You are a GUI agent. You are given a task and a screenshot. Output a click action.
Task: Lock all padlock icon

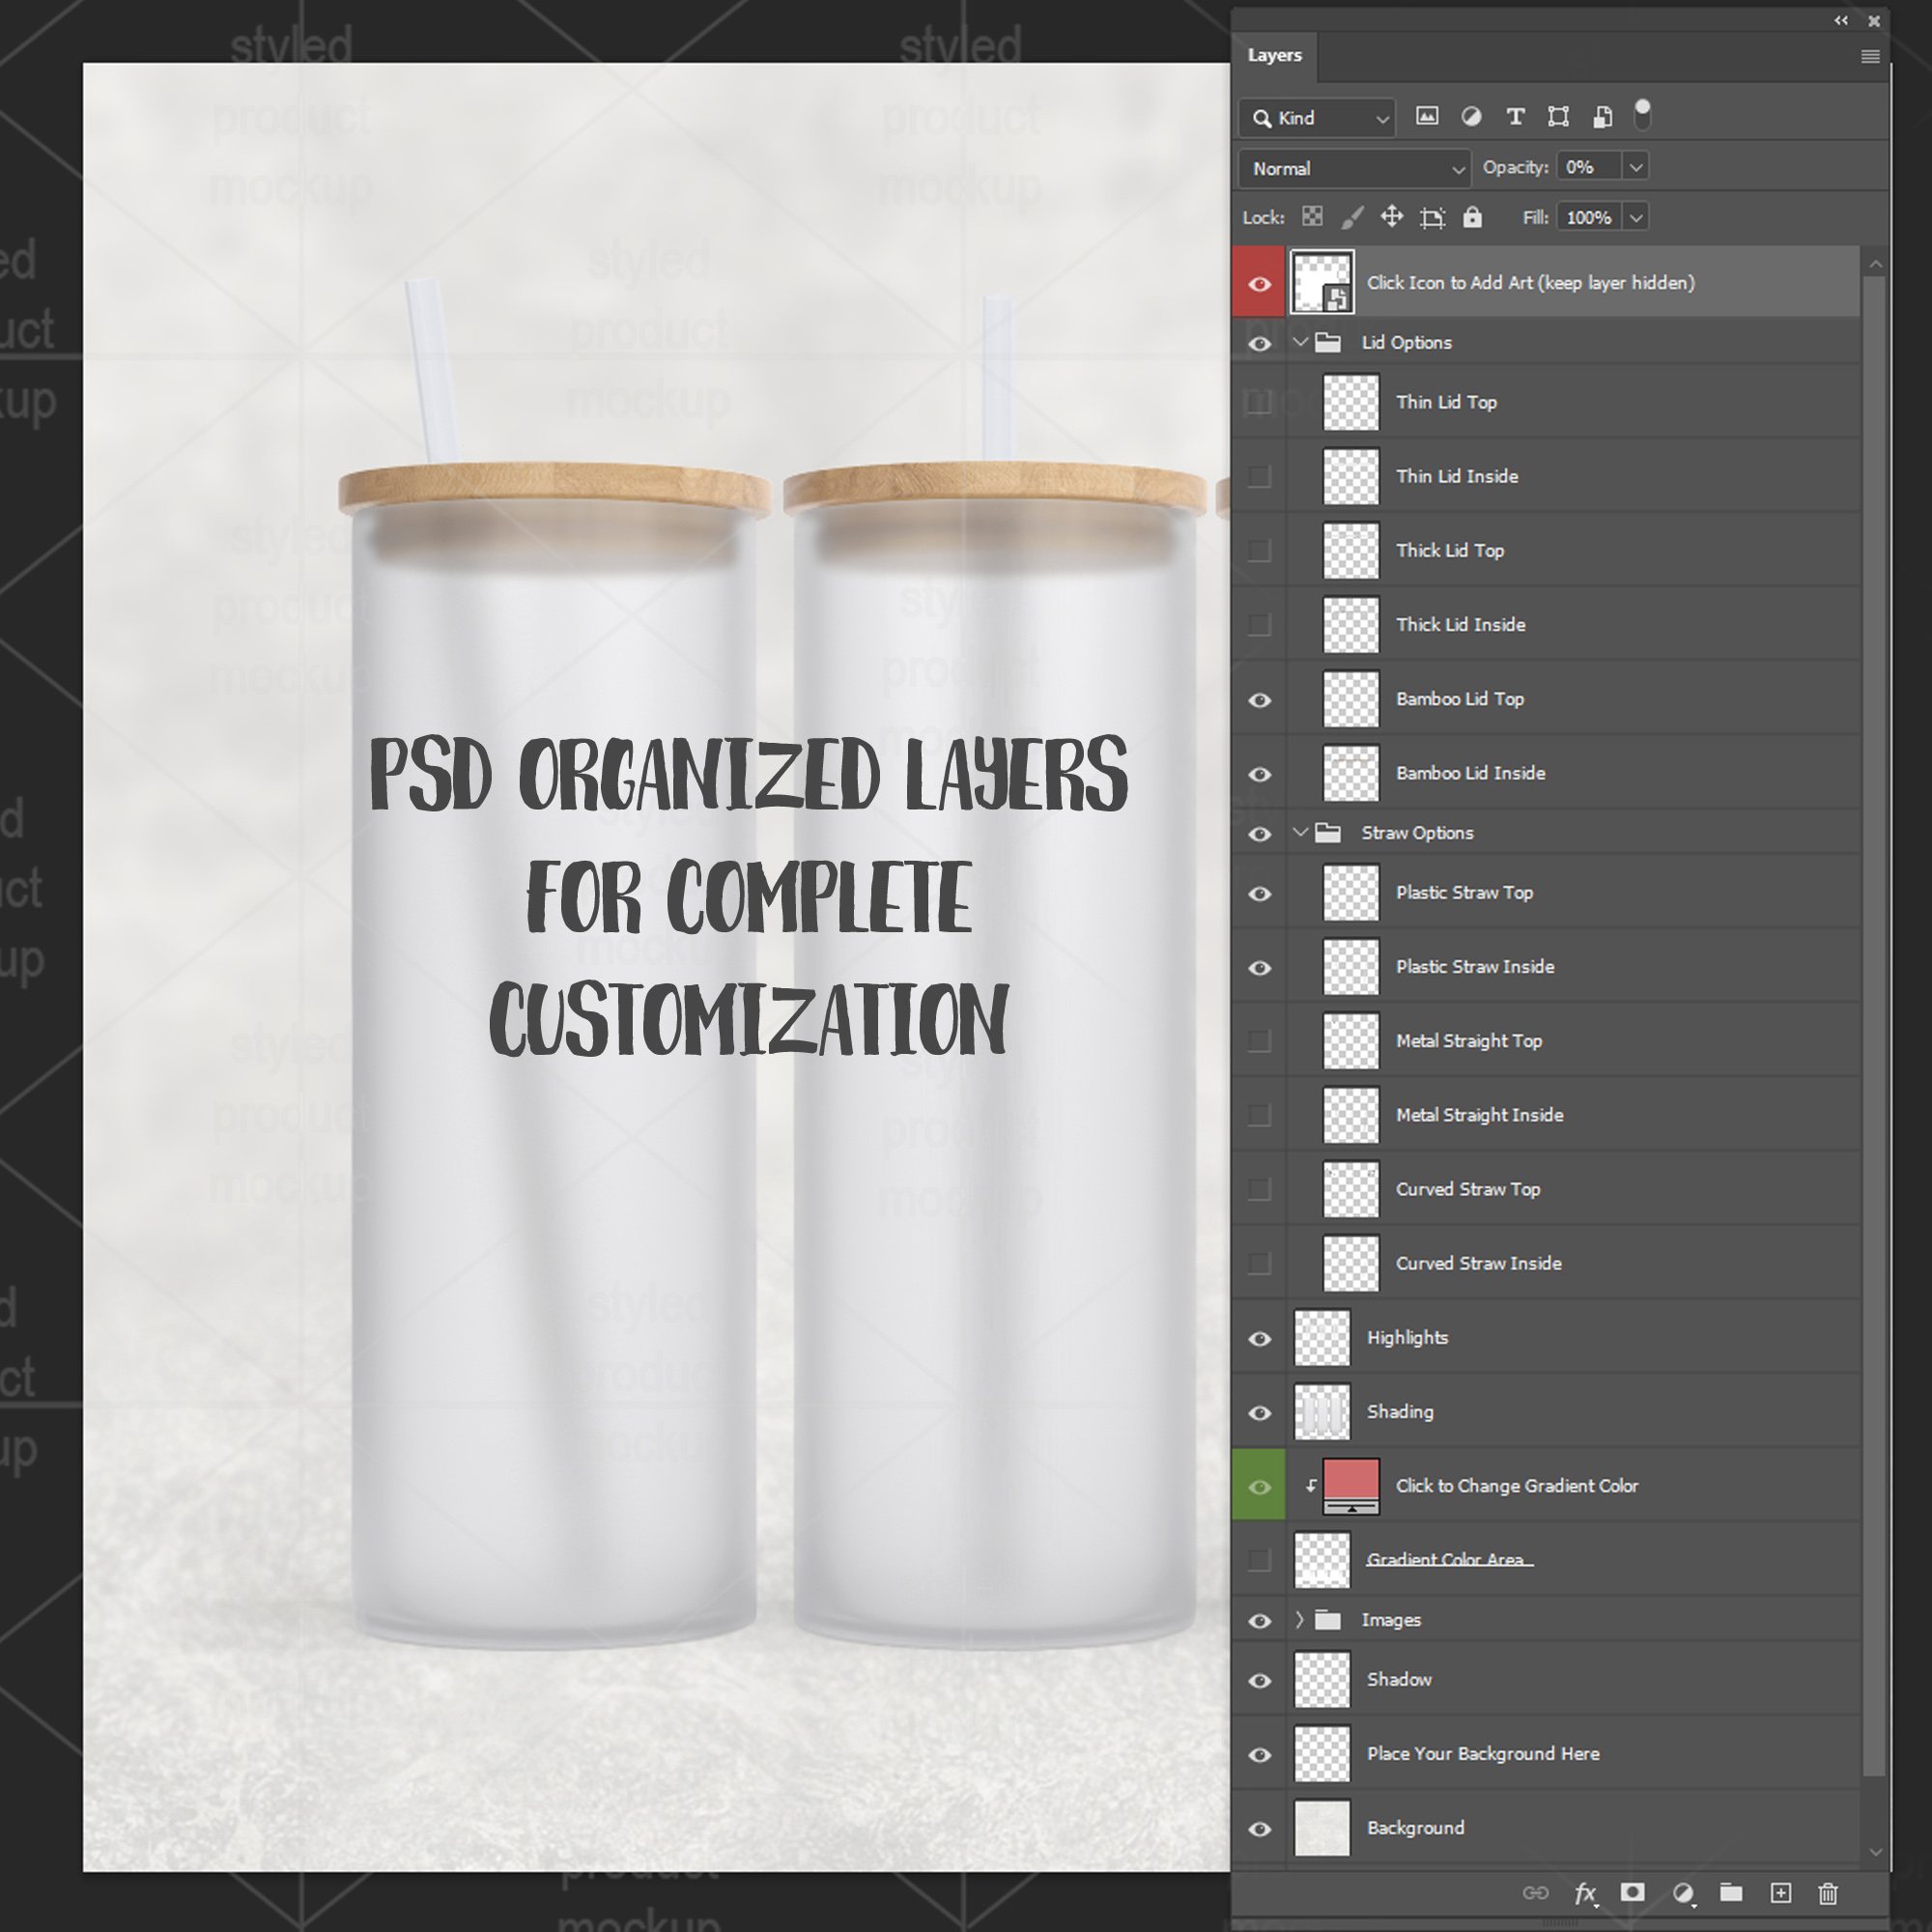pos(1472,217)
